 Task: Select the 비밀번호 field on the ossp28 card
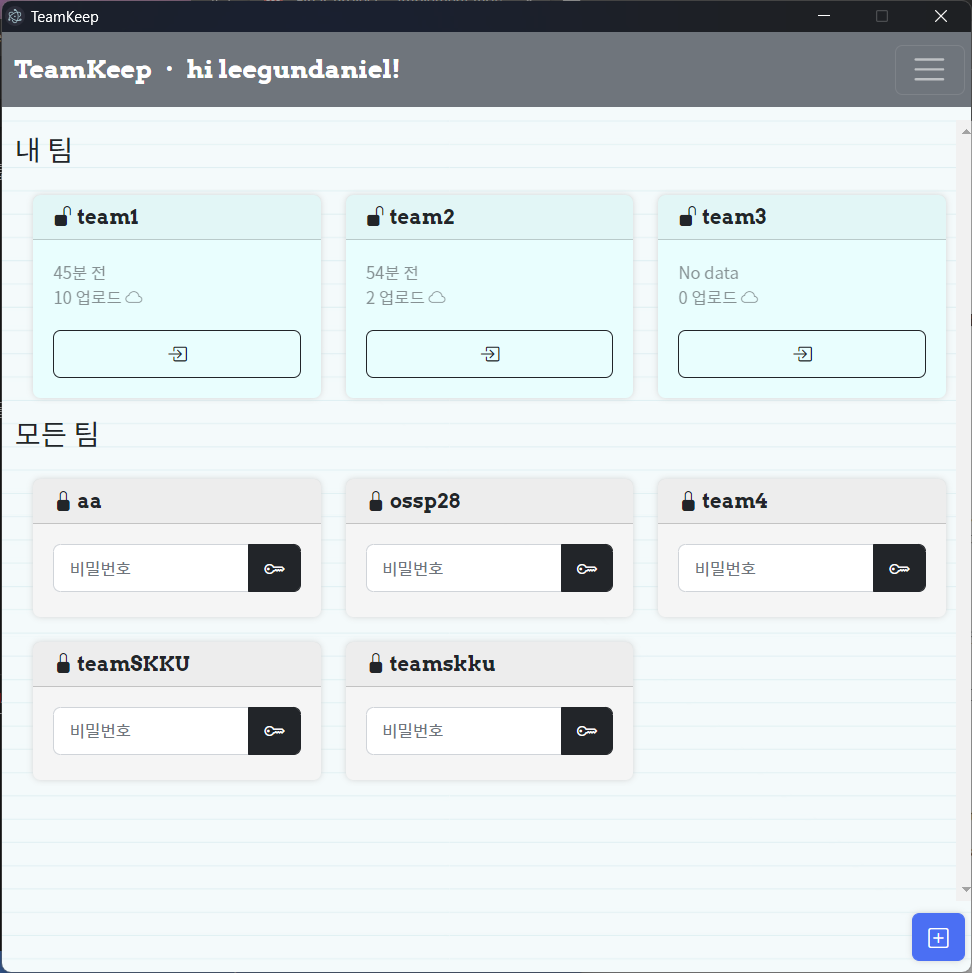click(462, 567)
